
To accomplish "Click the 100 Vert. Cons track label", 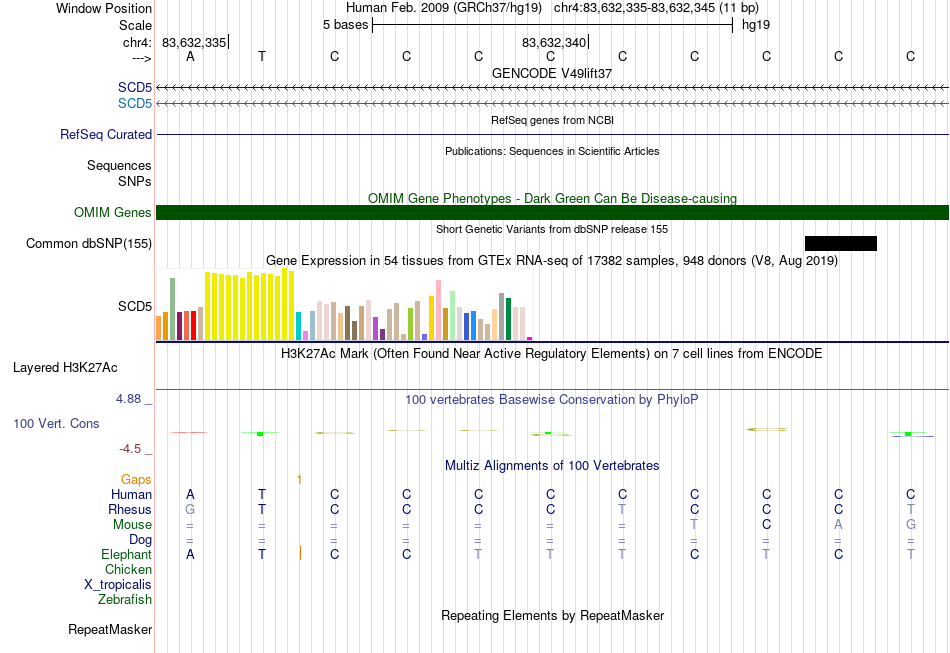I will tap(56, 423).
